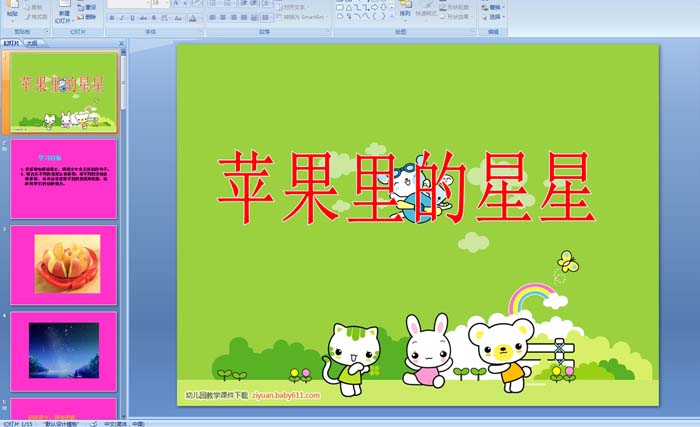Viewport: 700px width, 427px height.
Task: Click the slide title 苹果里的星星
Action: [x=406, y=187]
